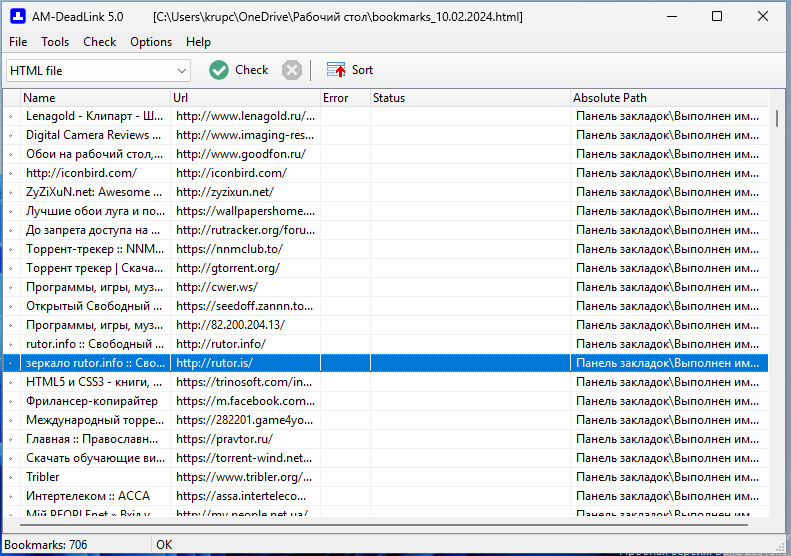Click the https://pravtor.ru/ url cell
The width and height of the screenshot is (791, 556).
245,439
